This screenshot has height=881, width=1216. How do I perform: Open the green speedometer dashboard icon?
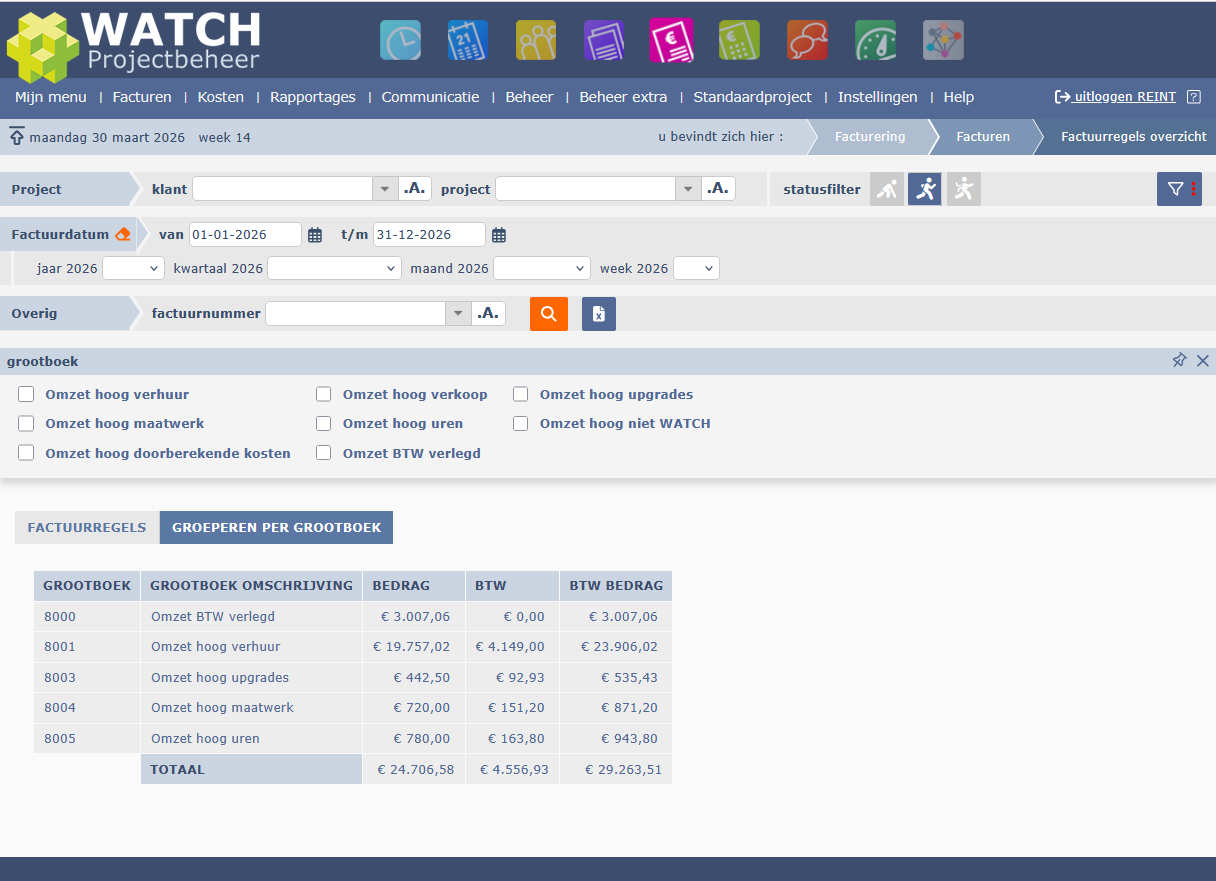coord(875,40)
